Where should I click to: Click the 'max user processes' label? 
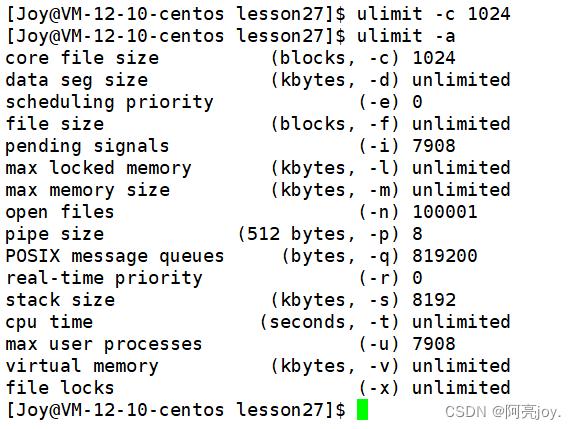pos(104,345)
